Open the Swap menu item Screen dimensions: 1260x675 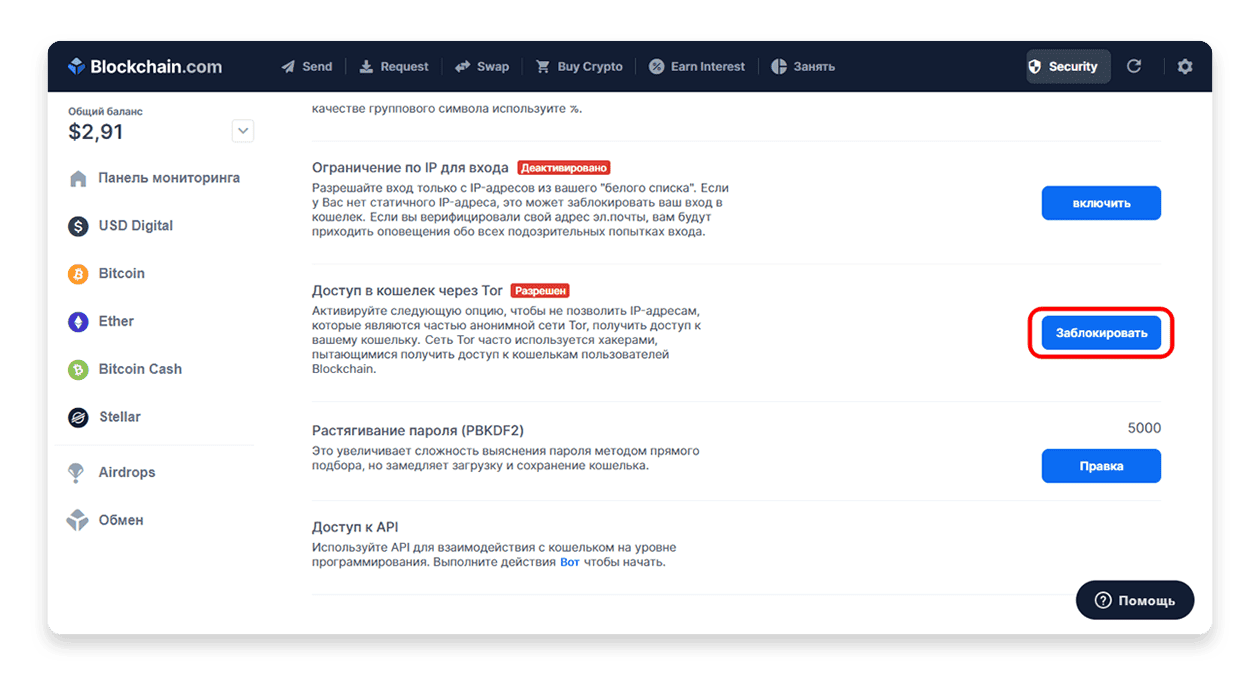[482, 67]
